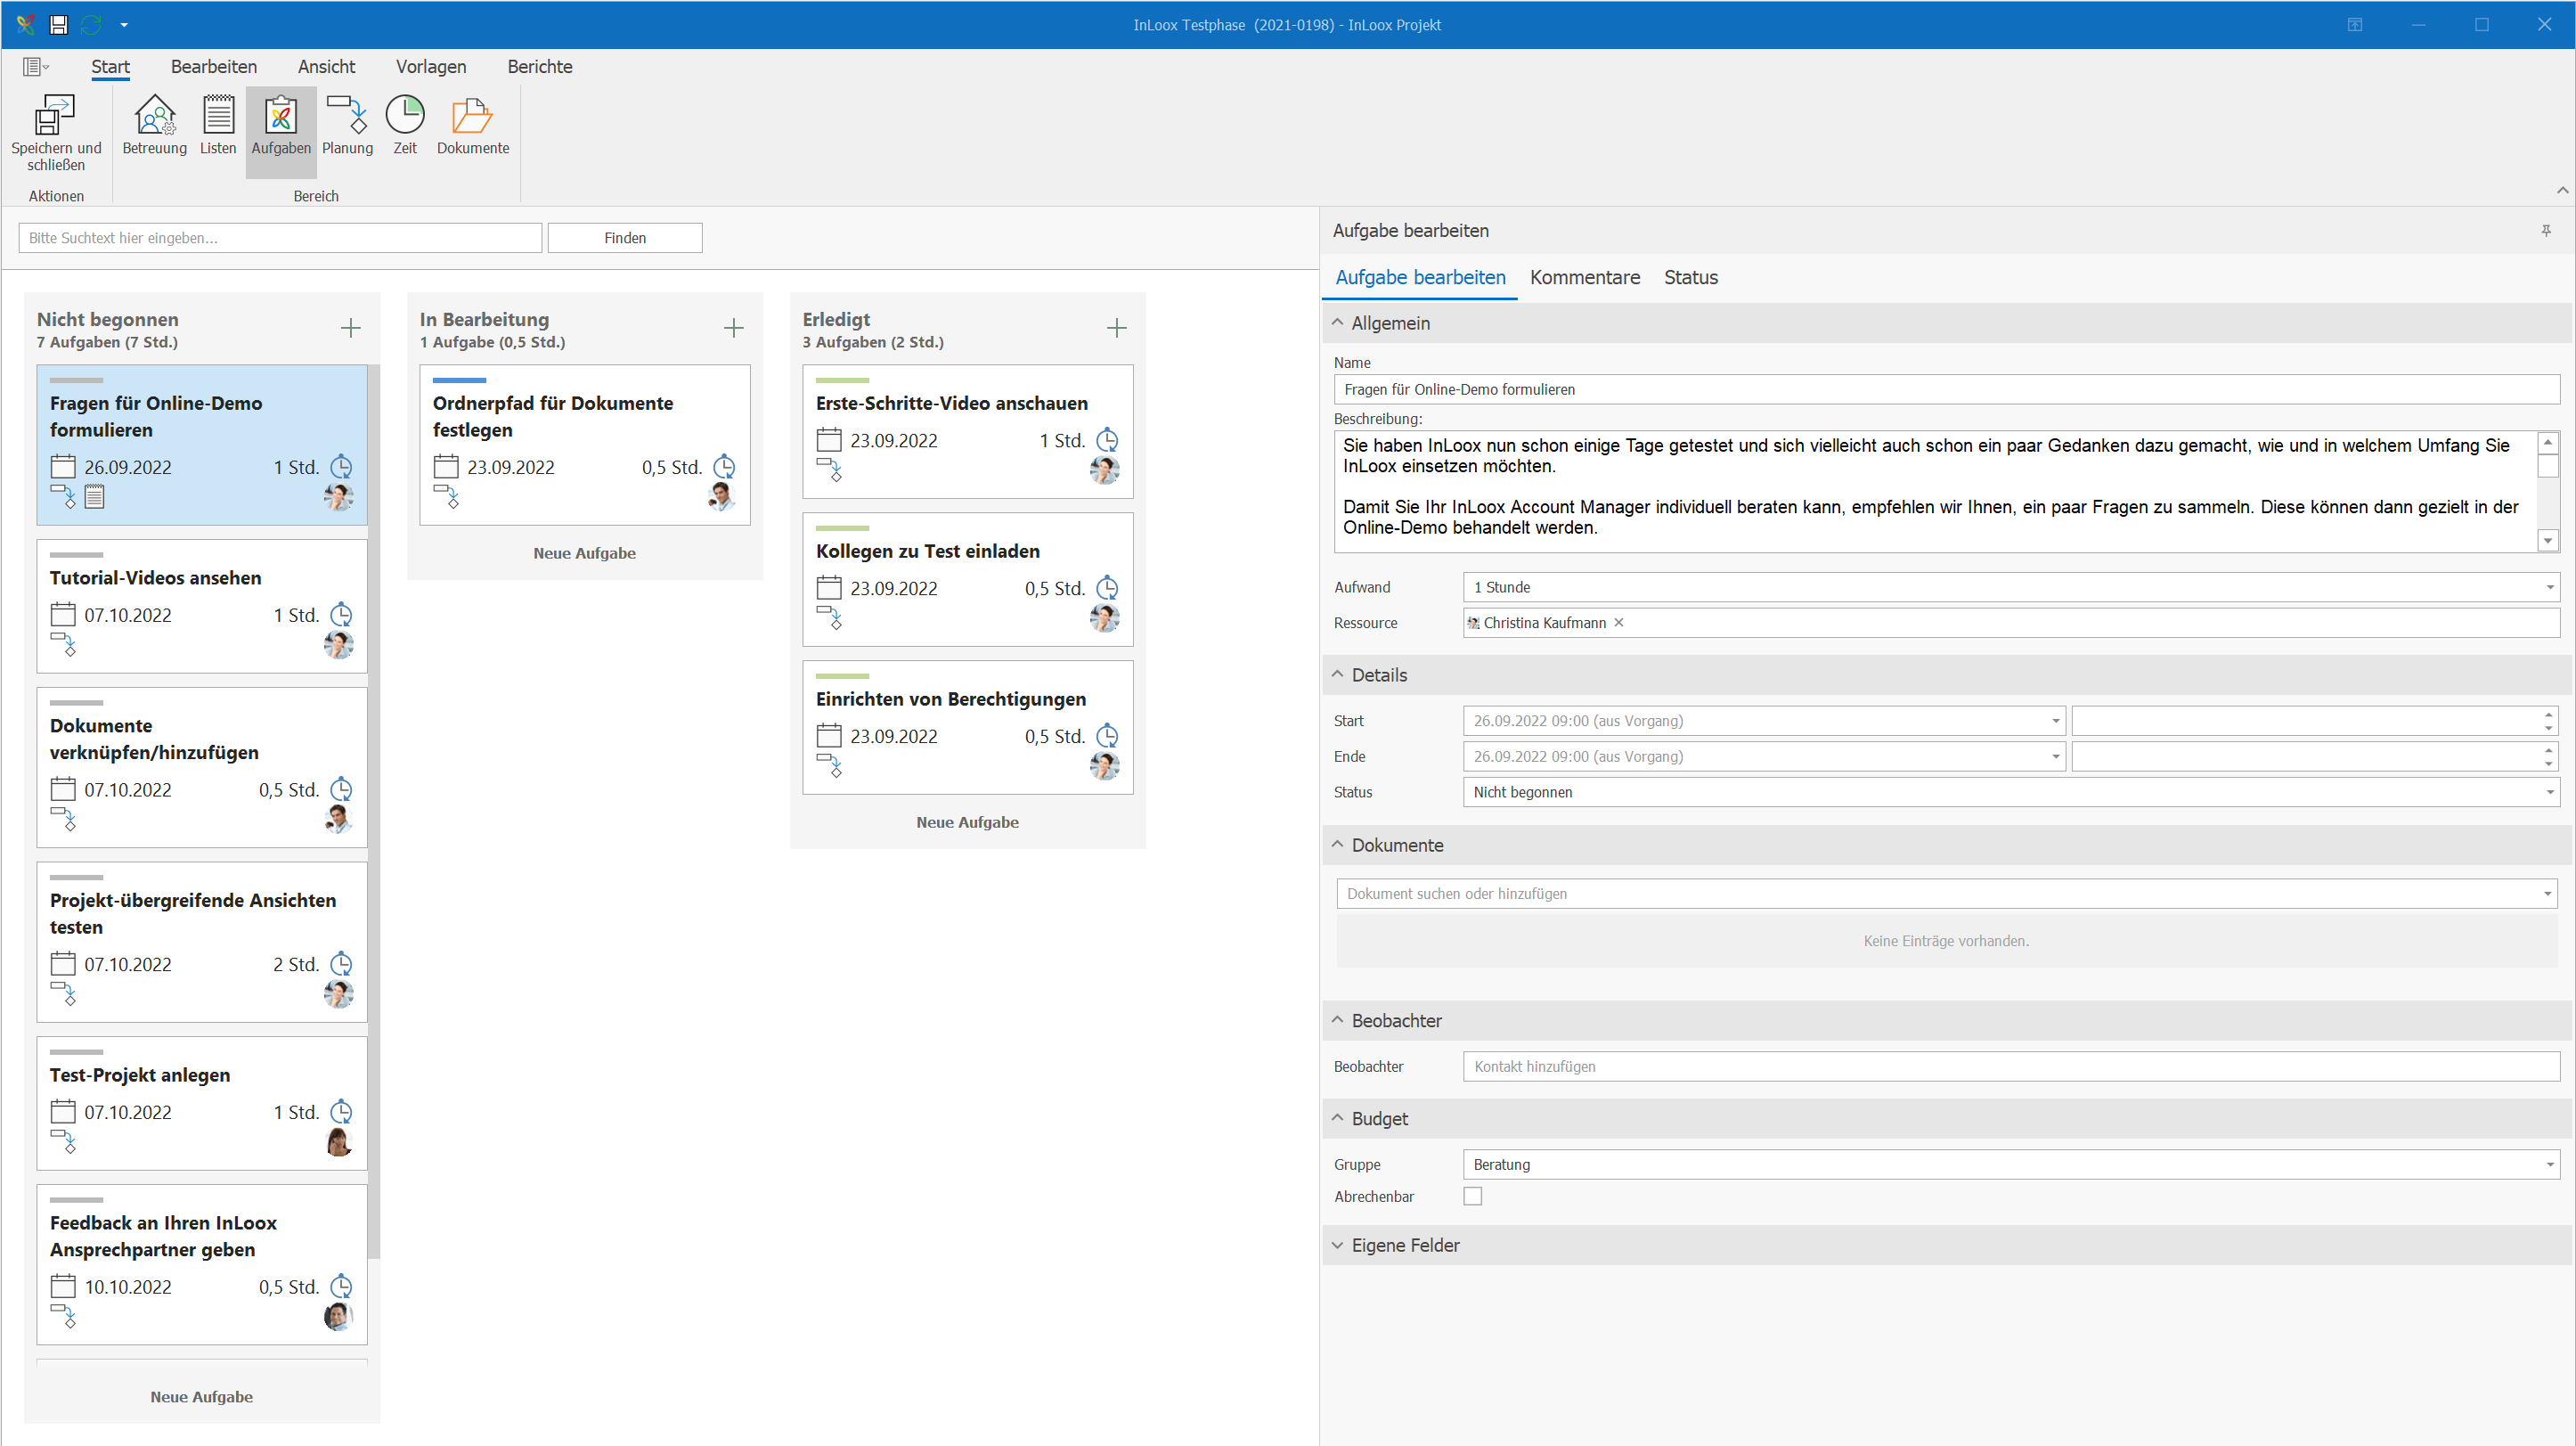Add task to Erledigt column
This screenshot has height=1446, width=2576.
[1117, 328]
